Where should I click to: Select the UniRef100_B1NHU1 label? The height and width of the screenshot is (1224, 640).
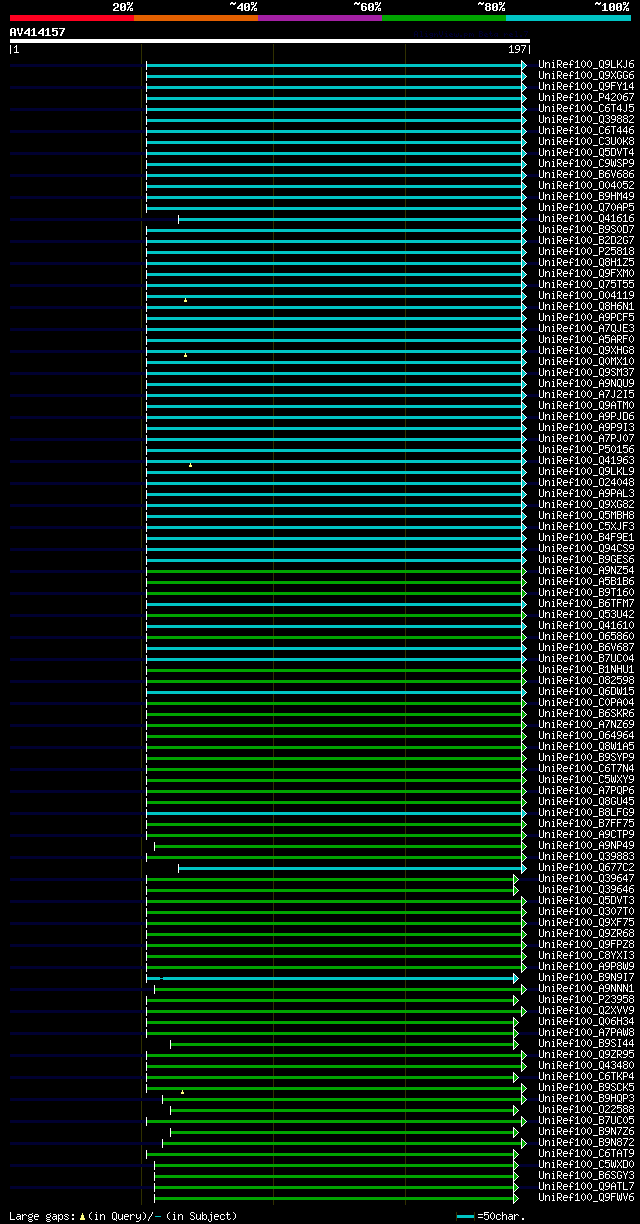586,669
